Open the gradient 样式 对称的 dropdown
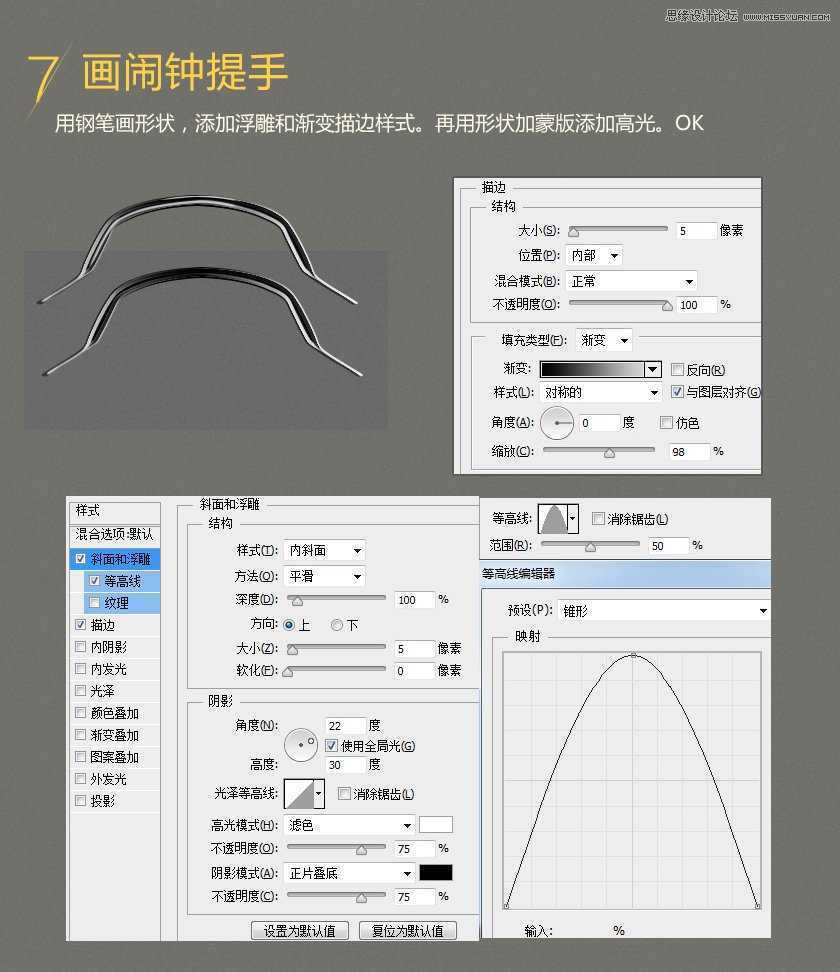 (x=600, y=392)
